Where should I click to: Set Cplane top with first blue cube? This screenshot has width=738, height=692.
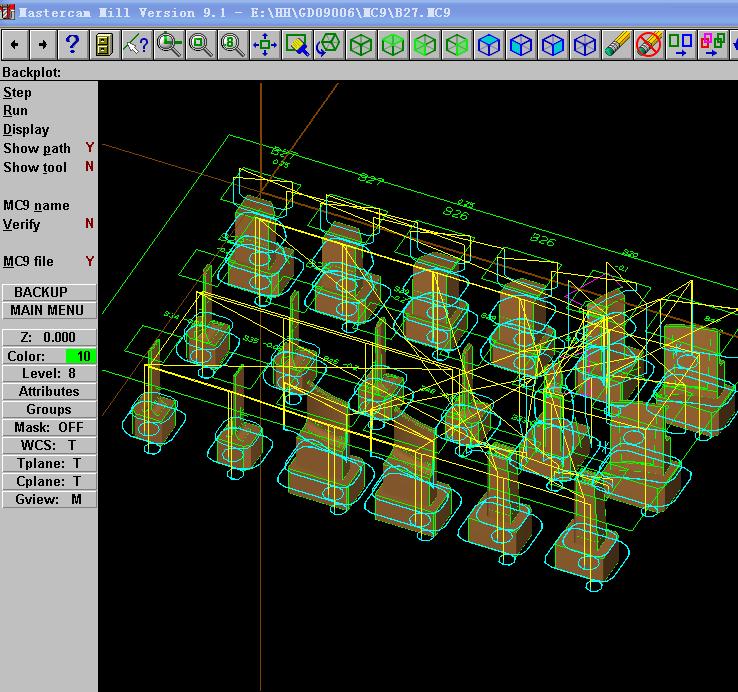(489, 44)
